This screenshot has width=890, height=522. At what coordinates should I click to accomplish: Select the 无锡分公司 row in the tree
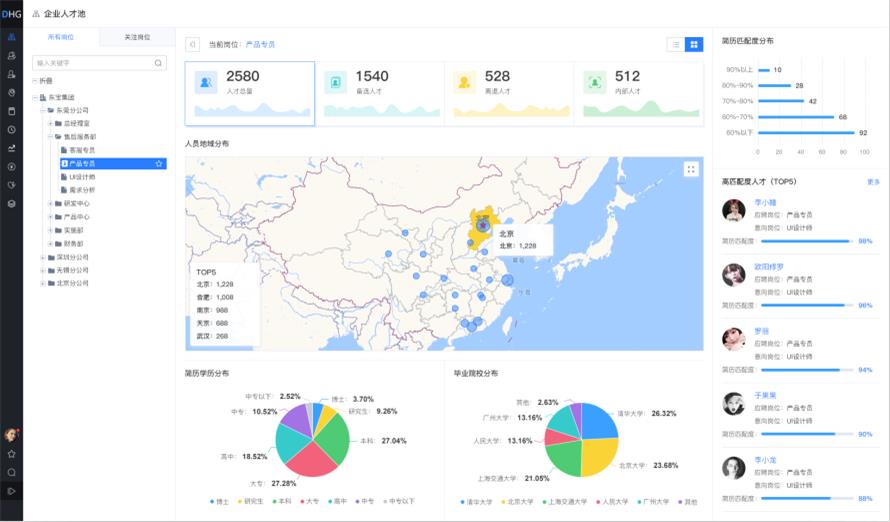coord(72,271)
